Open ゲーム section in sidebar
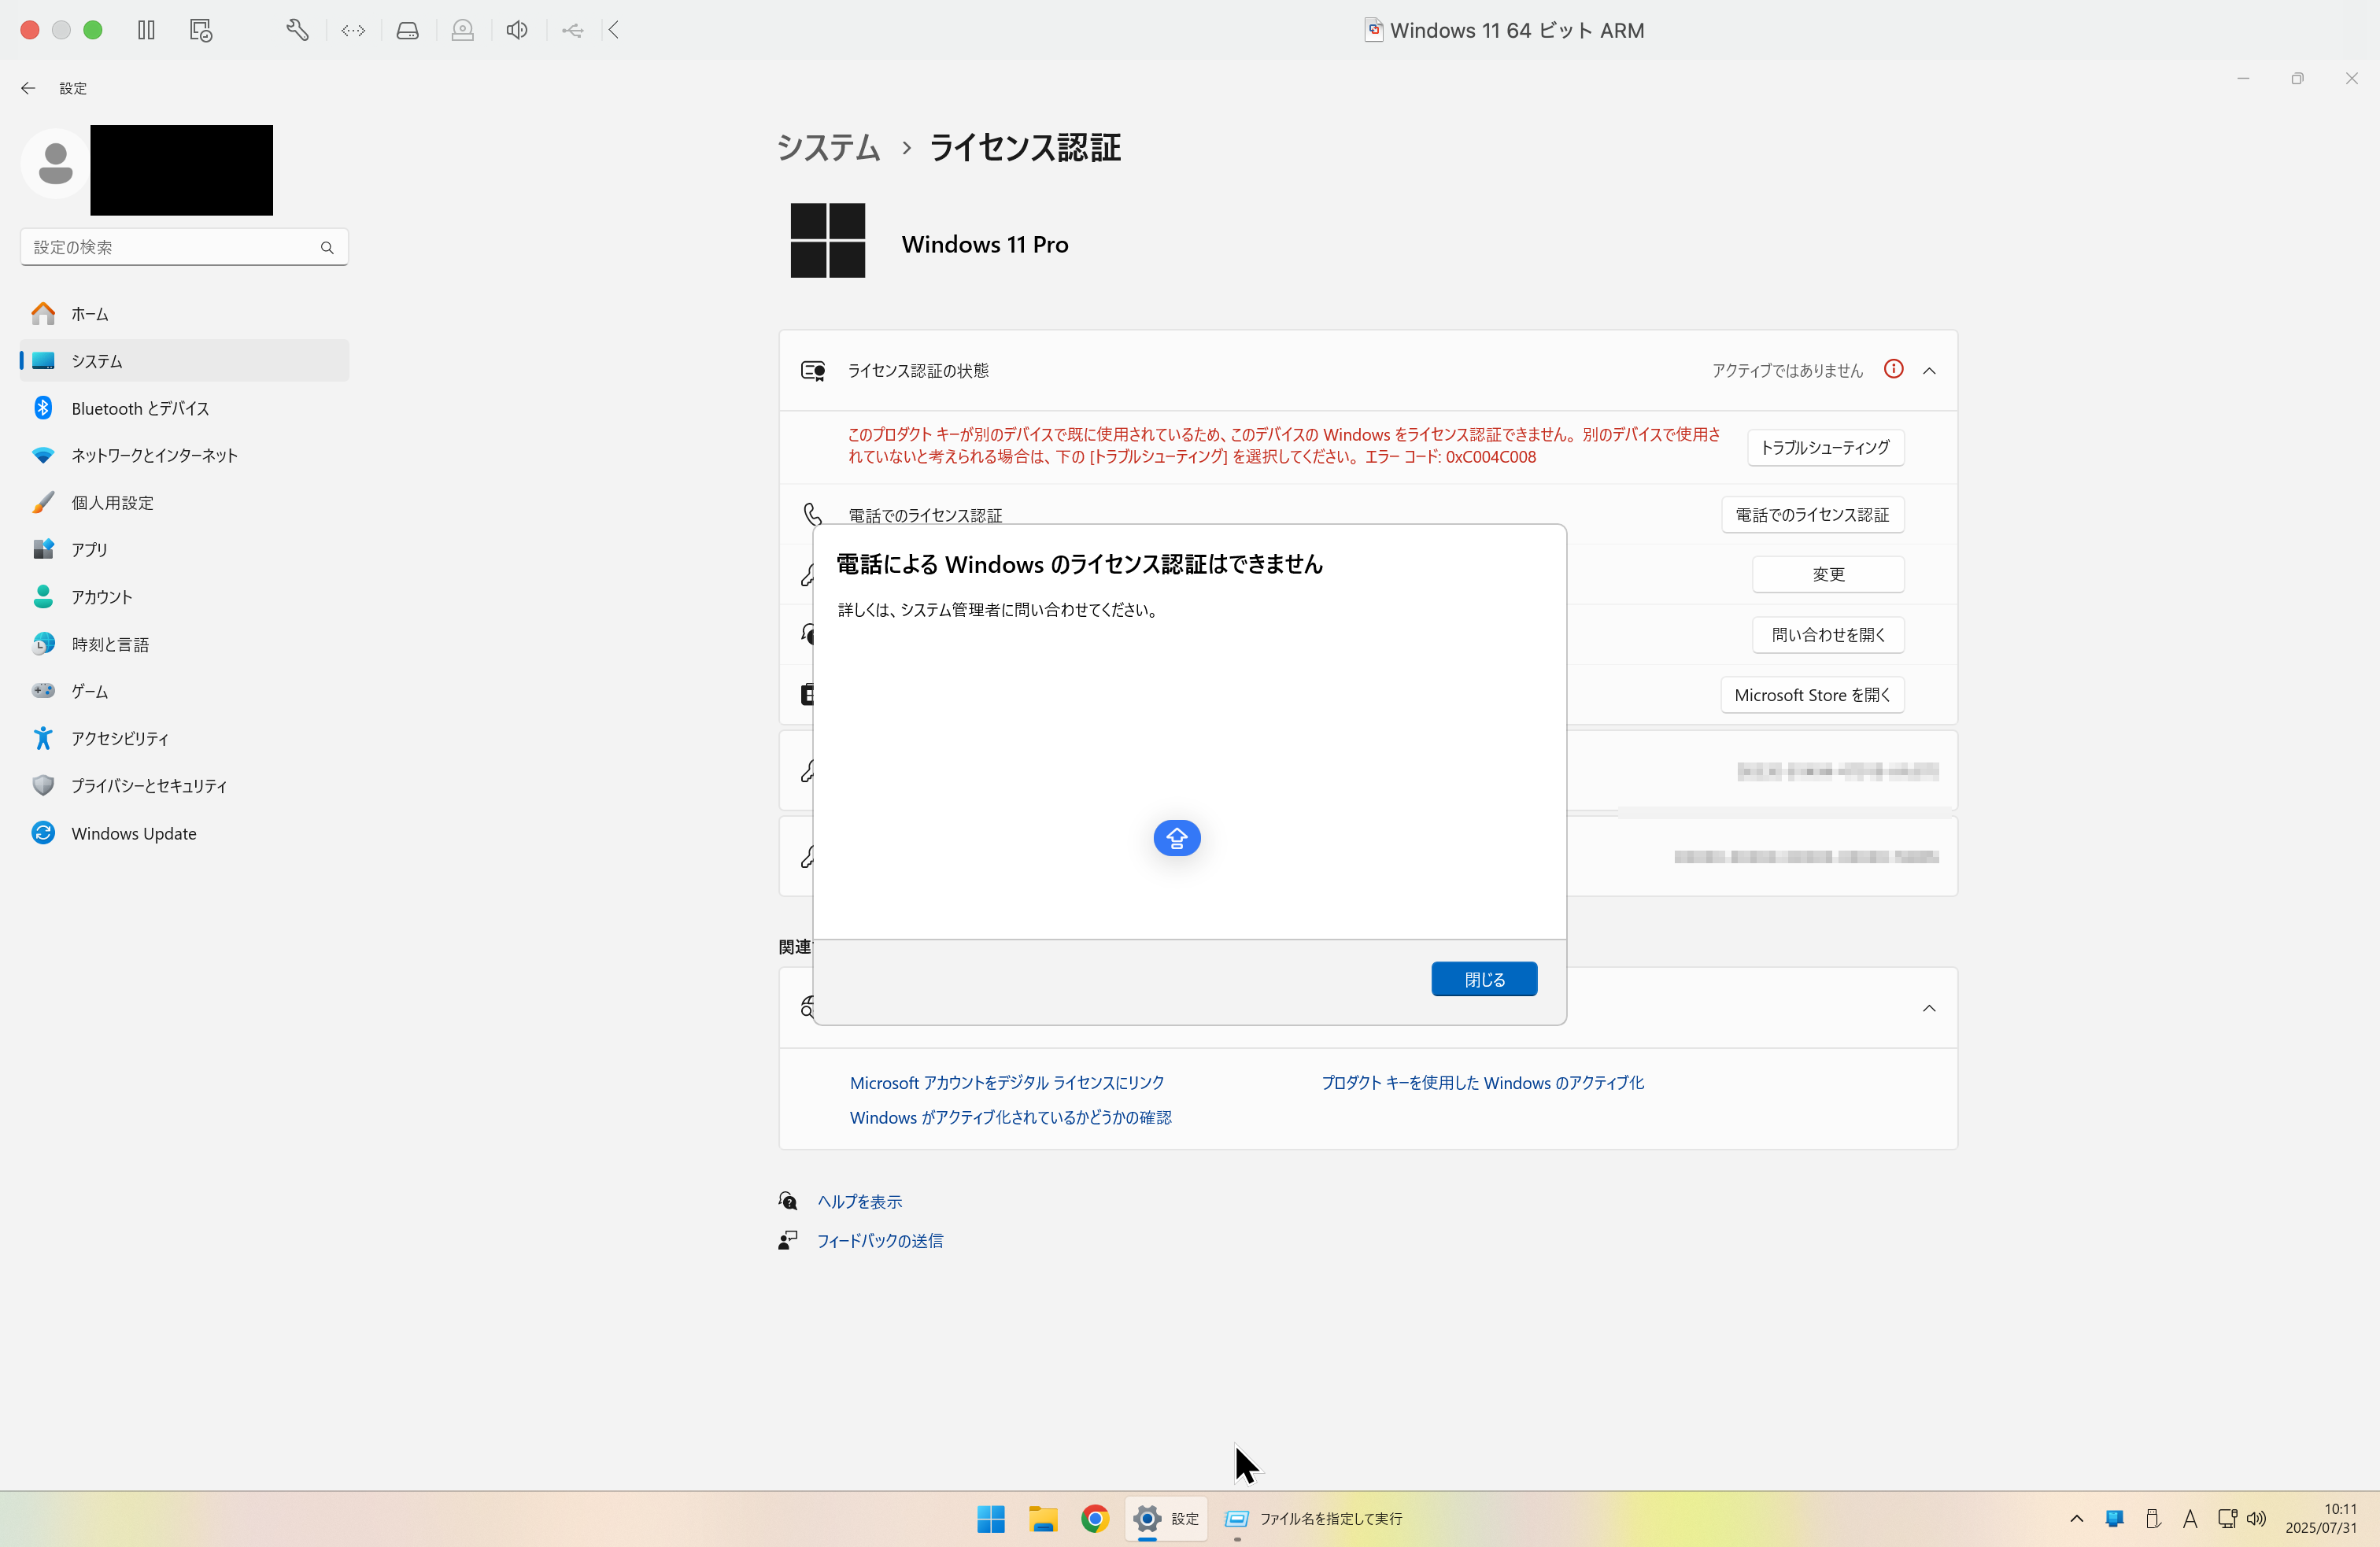The image size is (2380, 1547). click(x=89, y=691)
